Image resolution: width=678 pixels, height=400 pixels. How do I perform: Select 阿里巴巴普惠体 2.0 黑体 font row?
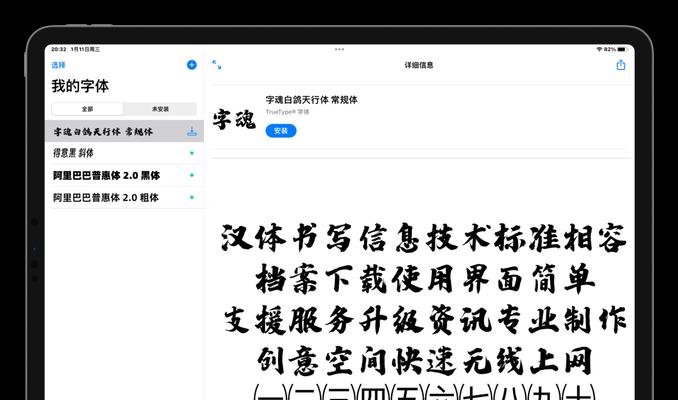coord(124,175)
